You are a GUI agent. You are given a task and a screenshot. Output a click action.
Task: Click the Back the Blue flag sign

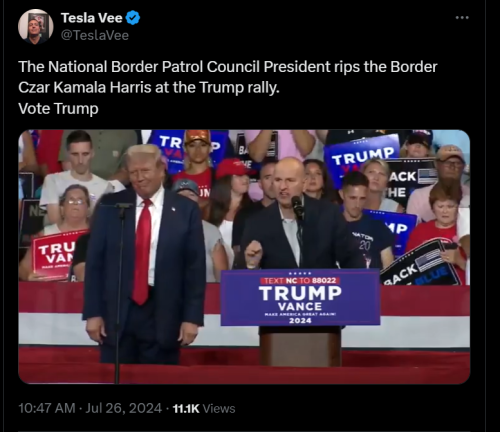tap(422, 265)
